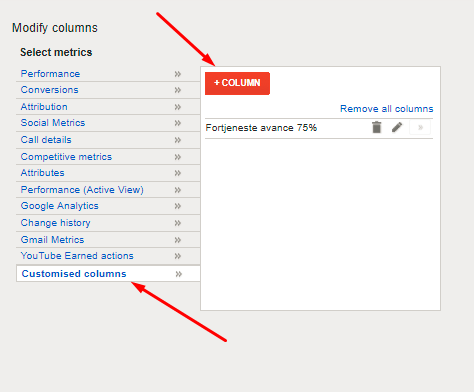Remove all columns link
Screen dimensions: 474x392
tap(387, 109)
